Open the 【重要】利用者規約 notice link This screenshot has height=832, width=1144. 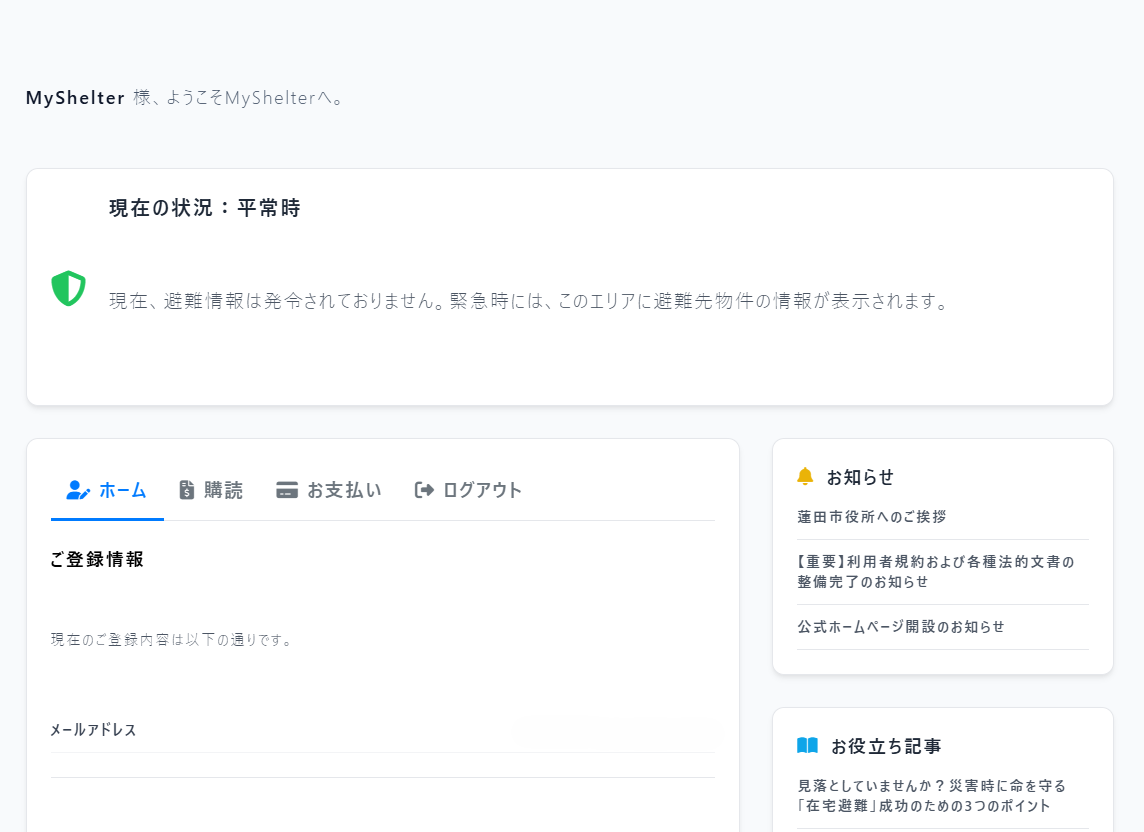(x=936, y=571)
